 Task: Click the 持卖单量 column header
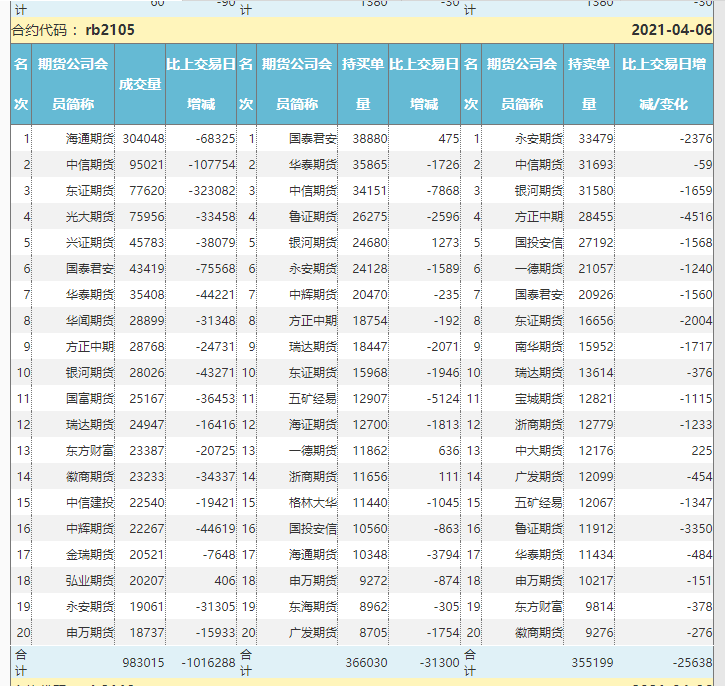point(589,84)
